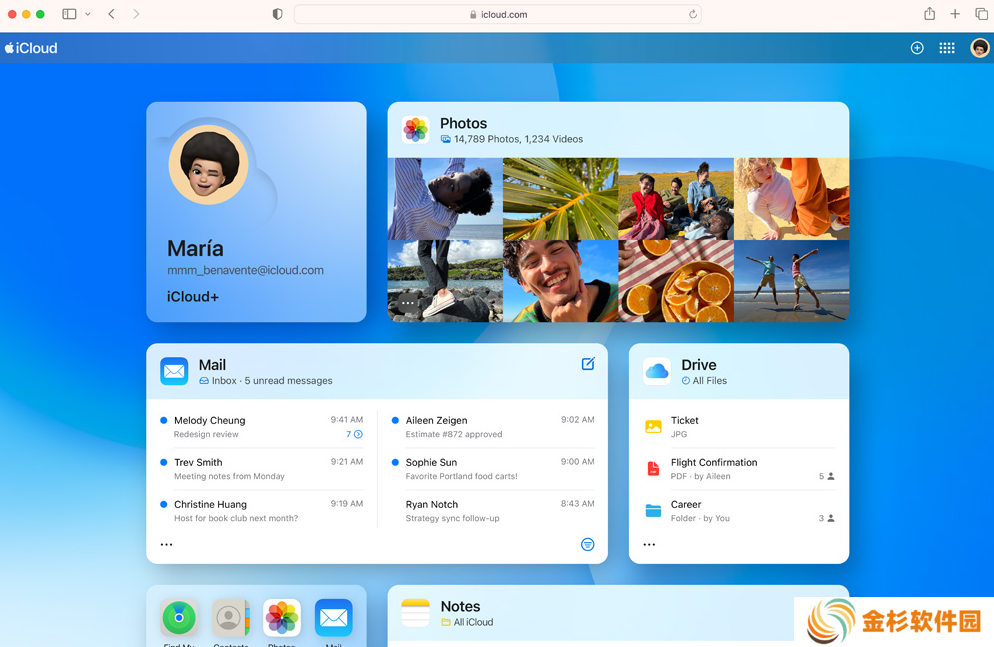Go forward in Safari
The image size is (994, 647).
[136, 14]
